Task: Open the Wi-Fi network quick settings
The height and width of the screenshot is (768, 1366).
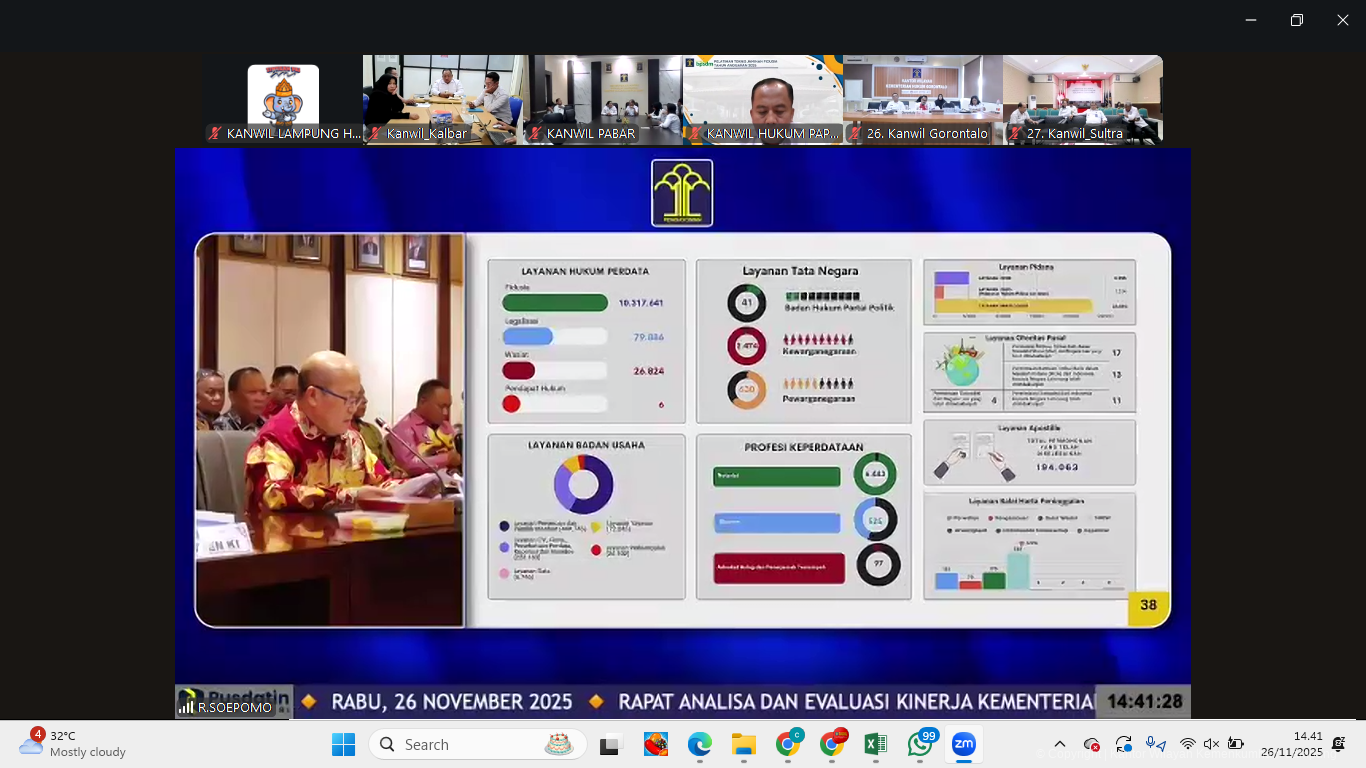Action: point(1187,744)
